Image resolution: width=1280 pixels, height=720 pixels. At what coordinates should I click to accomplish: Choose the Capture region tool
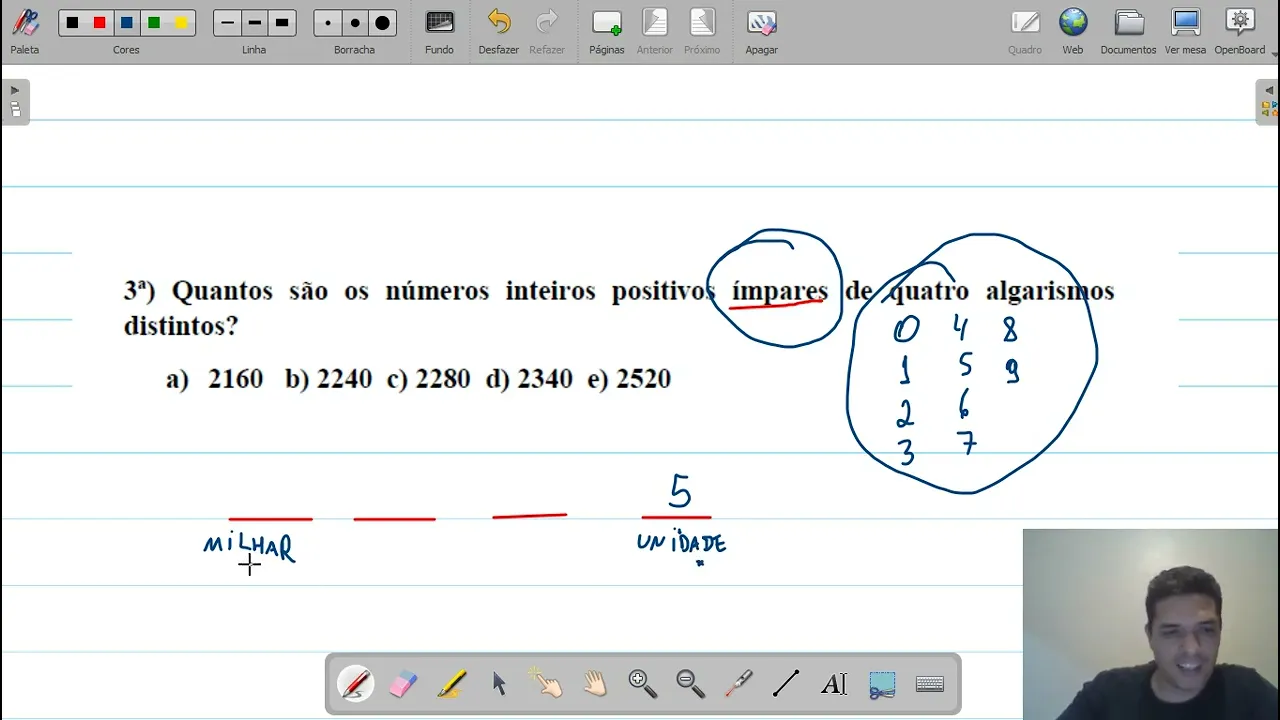pyautogui.click(x=882, y=684)
